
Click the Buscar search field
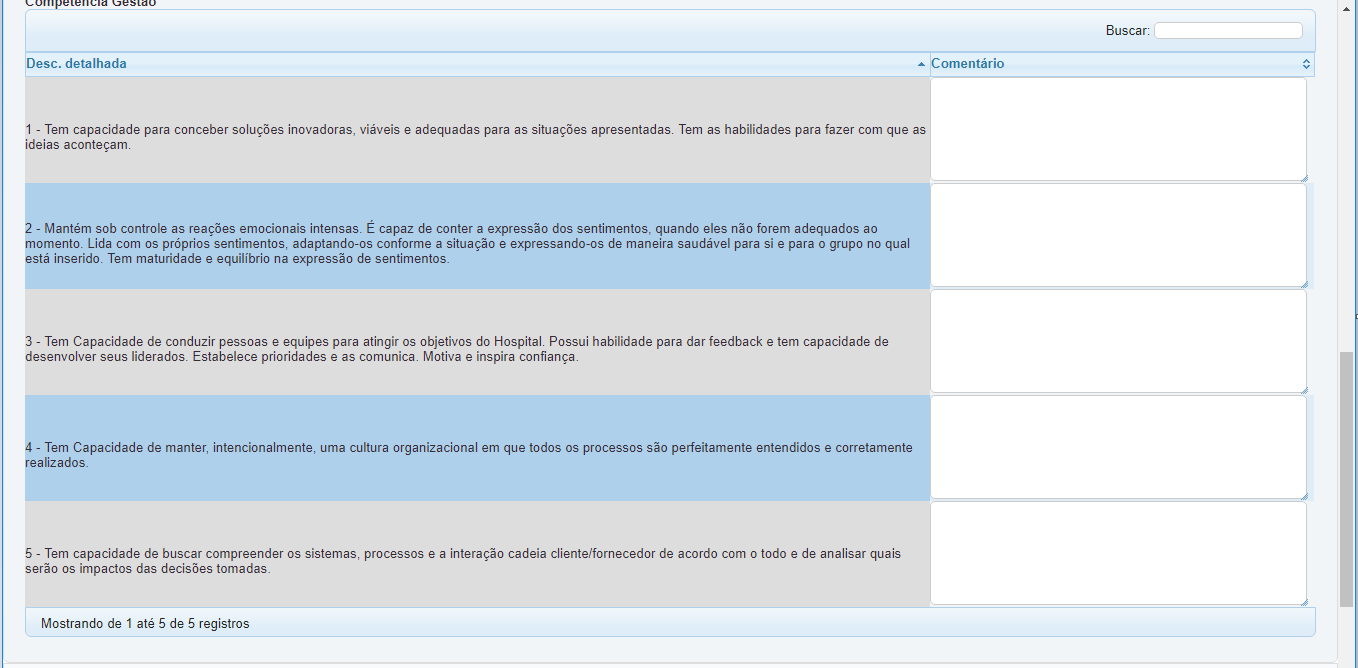pyautogui.click(x=1228, y=31)
